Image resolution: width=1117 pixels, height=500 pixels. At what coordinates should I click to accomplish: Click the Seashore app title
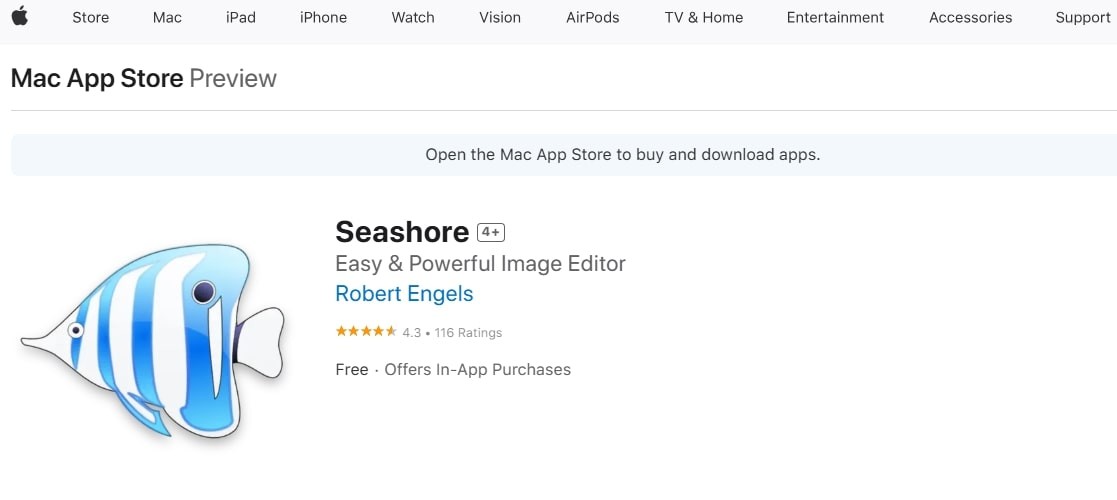pyautogui.click(x=402, y=232)
